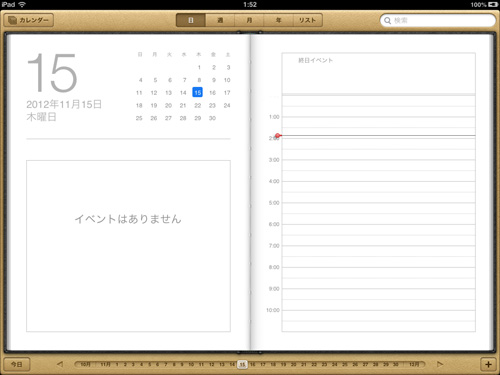Tap the plus icon to add event
This screenshot has height=375, width=500.
(488, 364)
